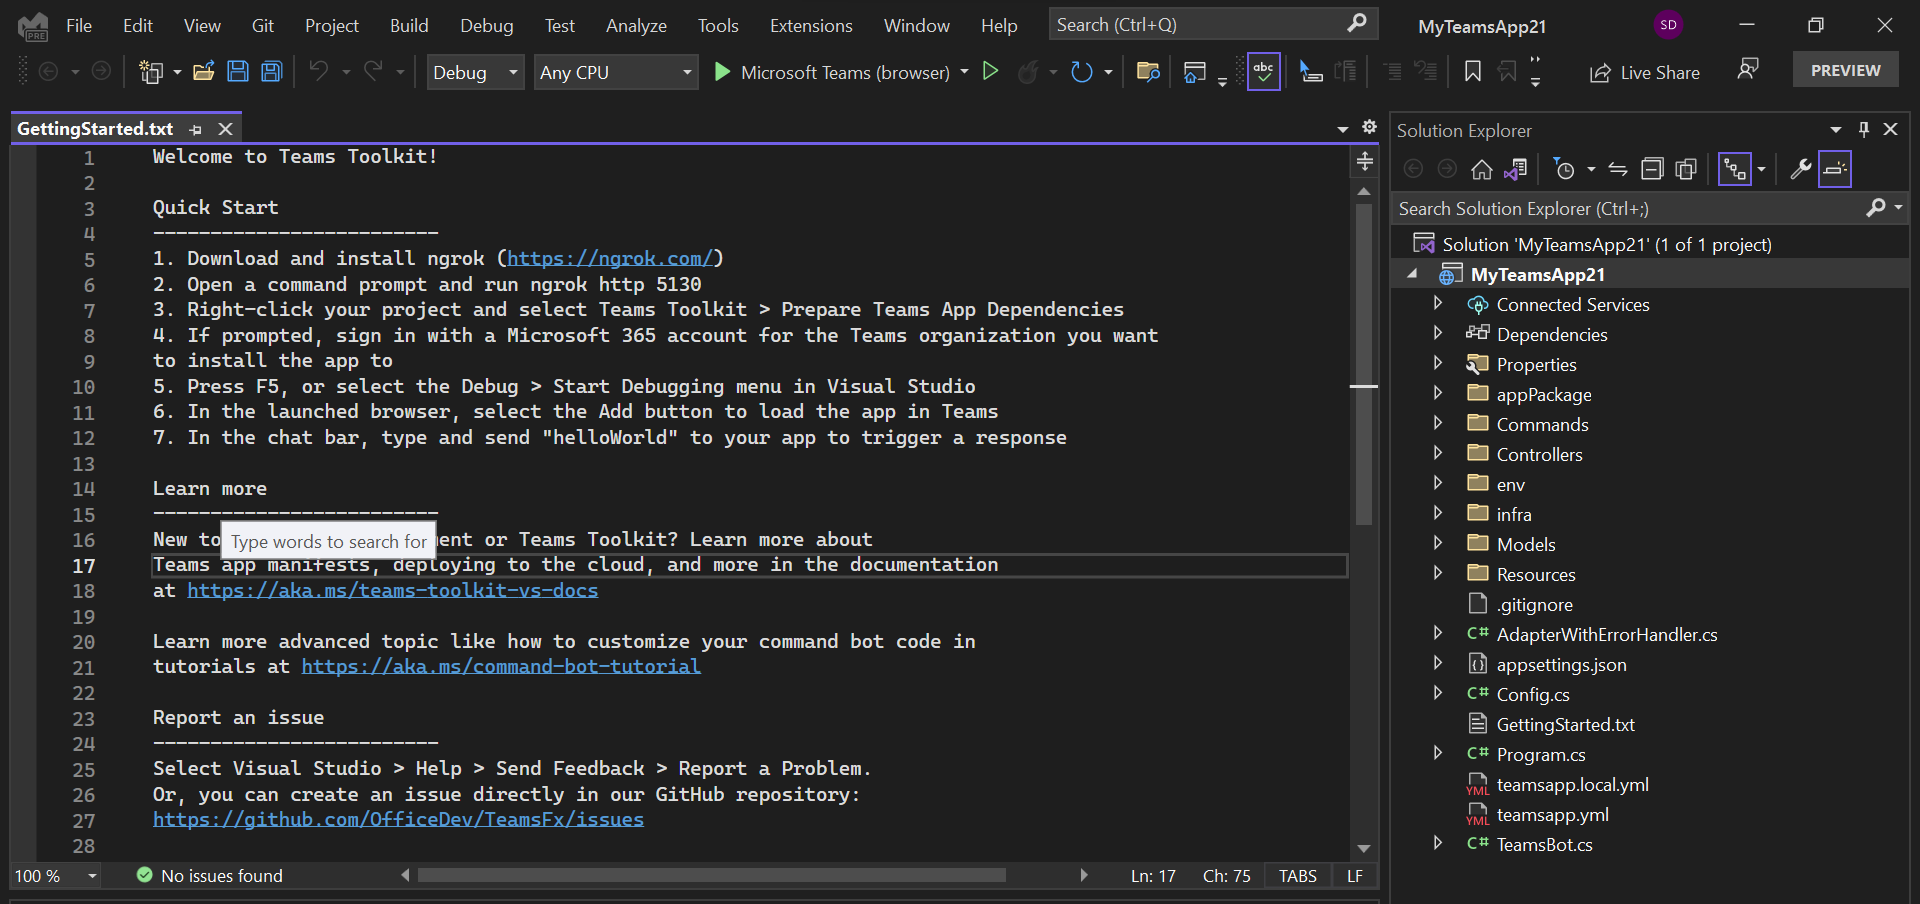Click the Open File folder icon
The image size is (1920, 904).
tap(204, 72)
